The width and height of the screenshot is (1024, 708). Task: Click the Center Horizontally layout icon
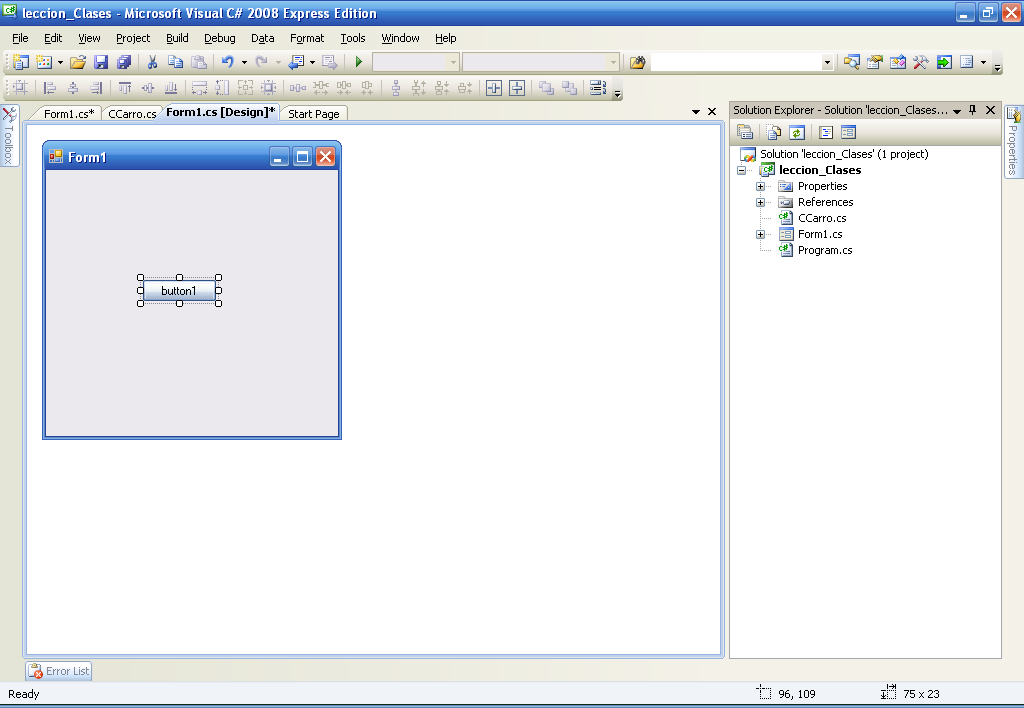pos(494,88)
